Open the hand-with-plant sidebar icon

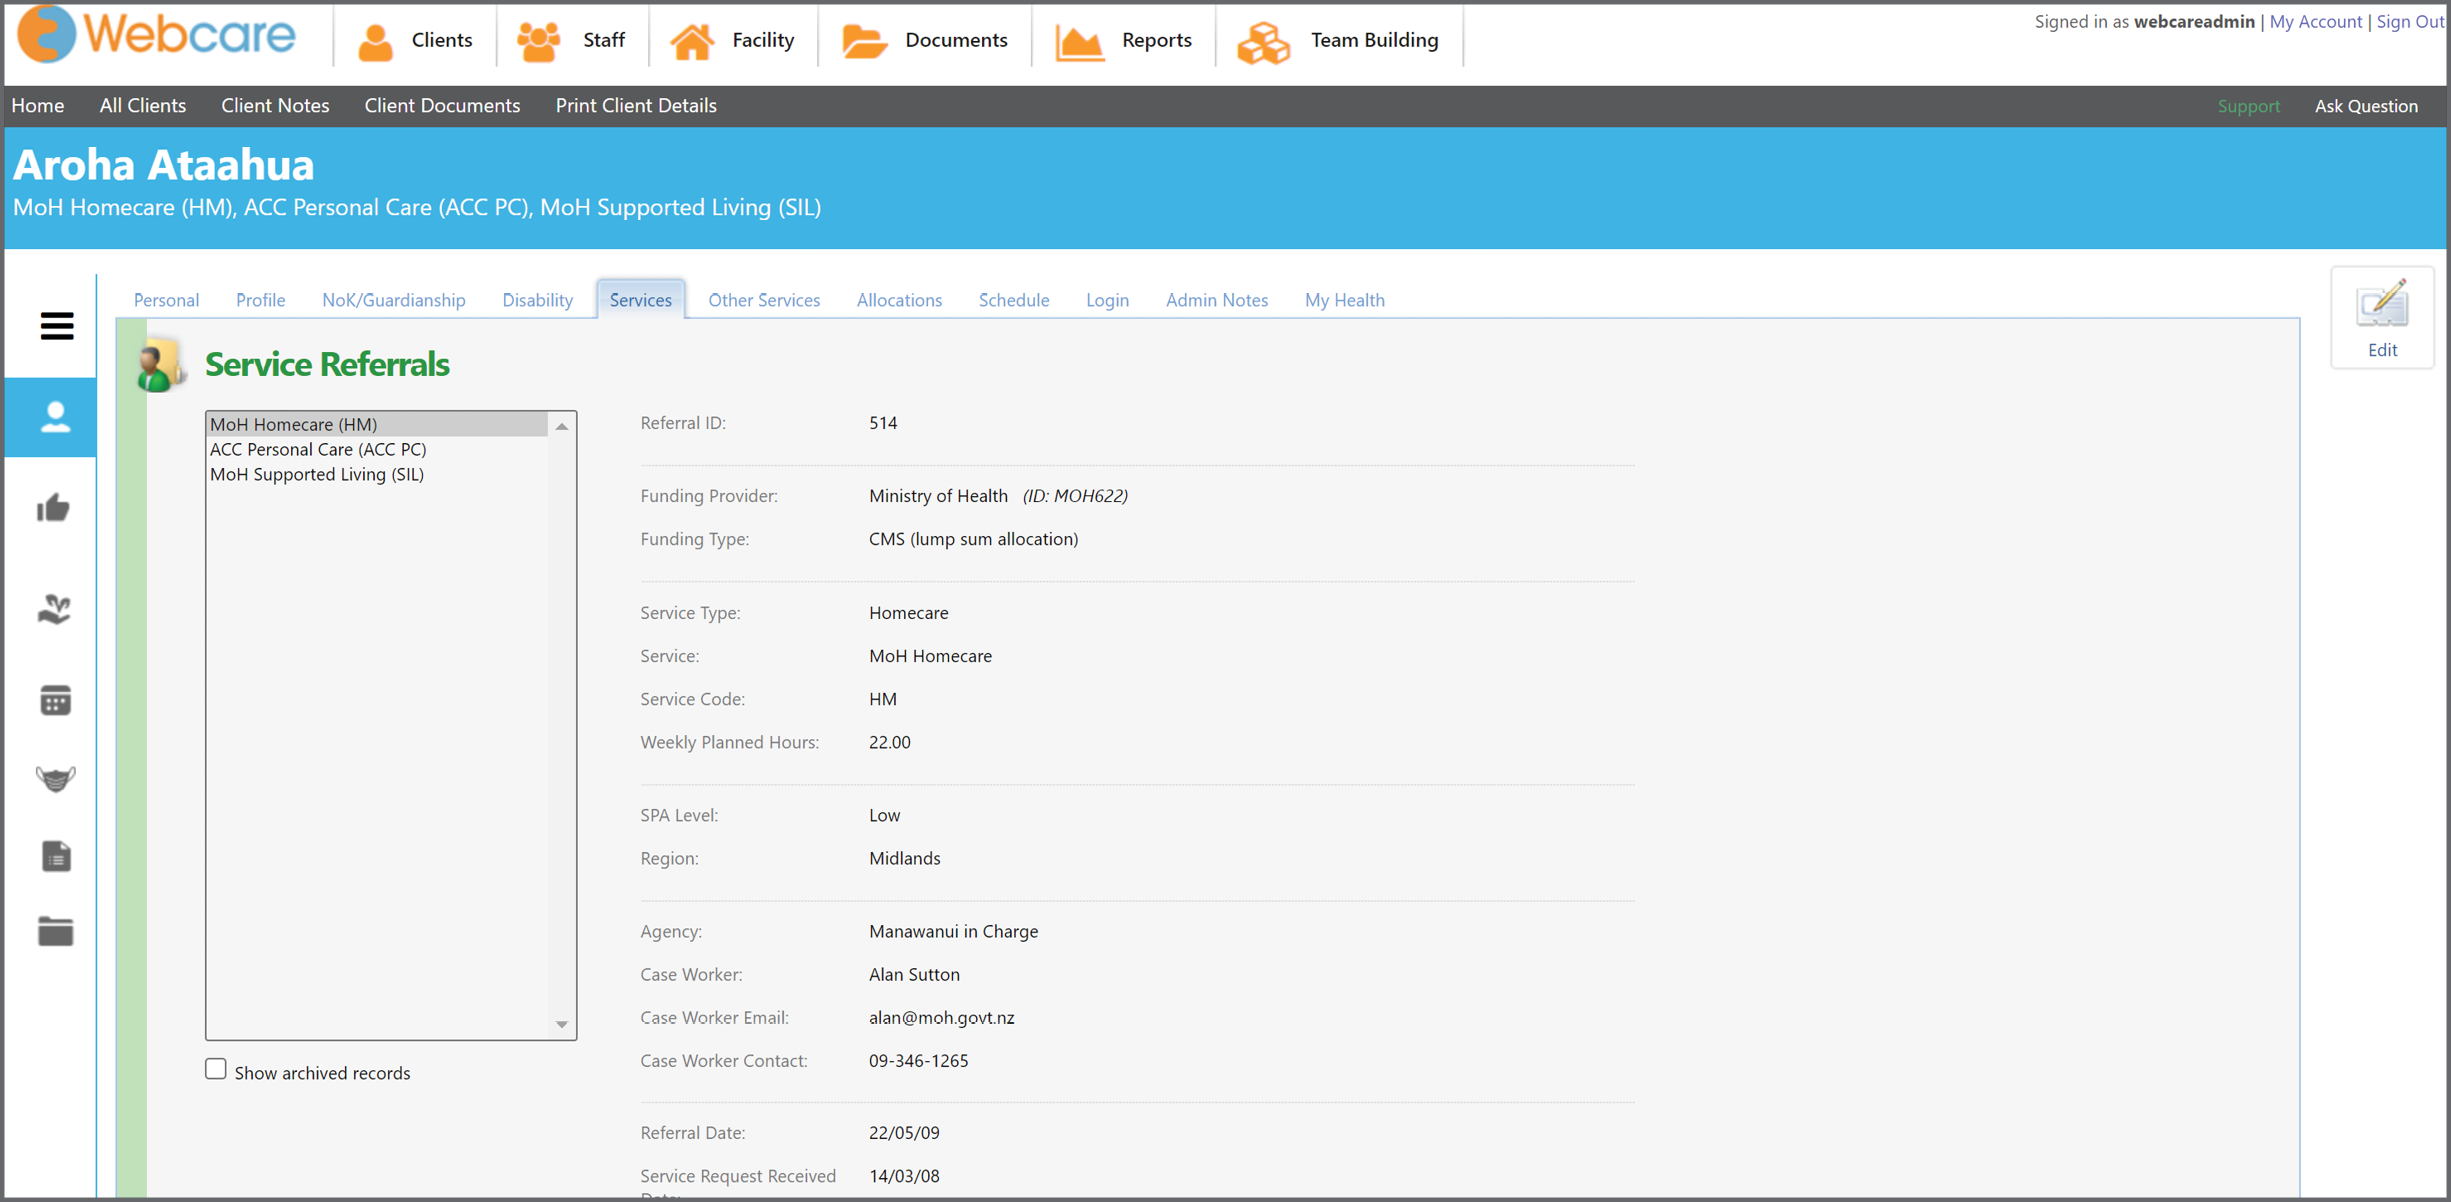tap(54, 608)
